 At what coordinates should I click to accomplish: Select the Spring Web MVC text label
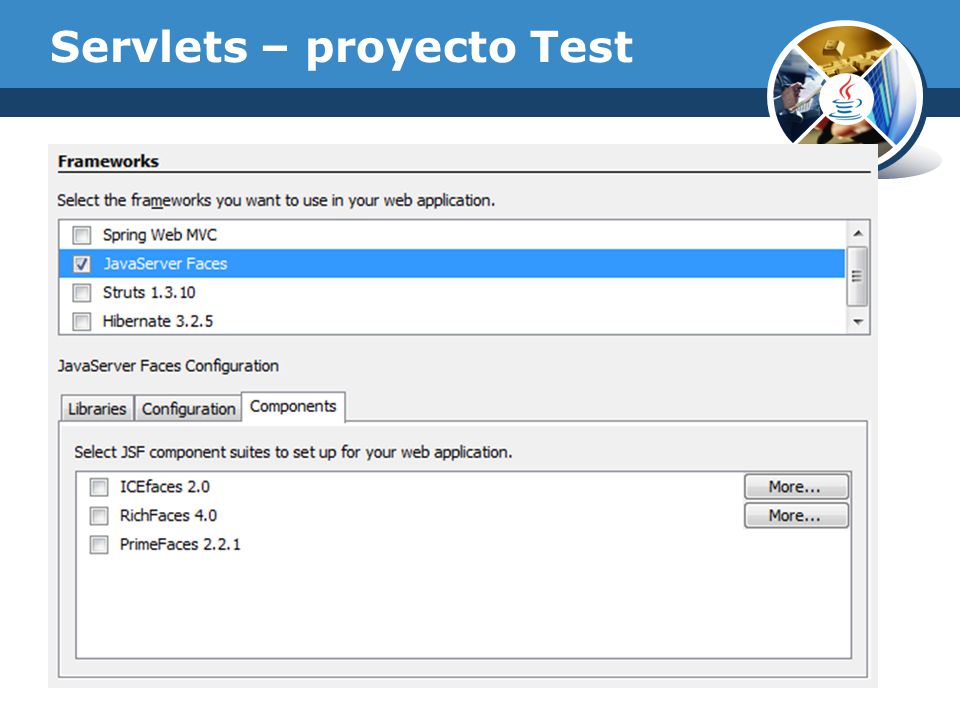pyautogui.click(x=160, y=235)
